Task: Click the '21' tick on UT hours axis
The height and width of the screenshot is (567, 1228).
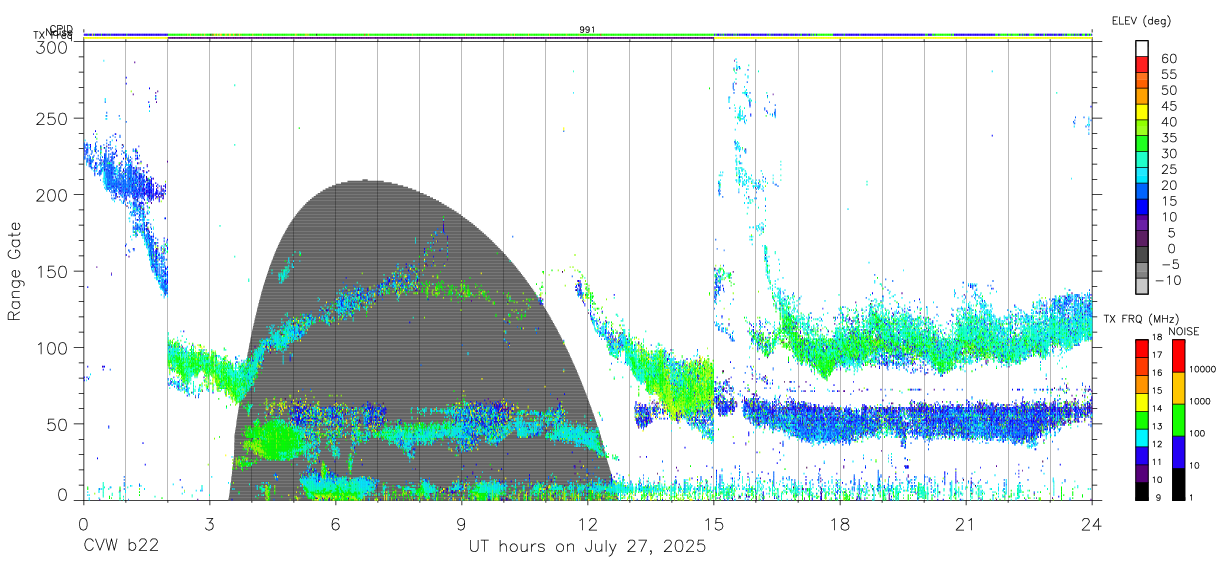Action: (x=966, y=524)
